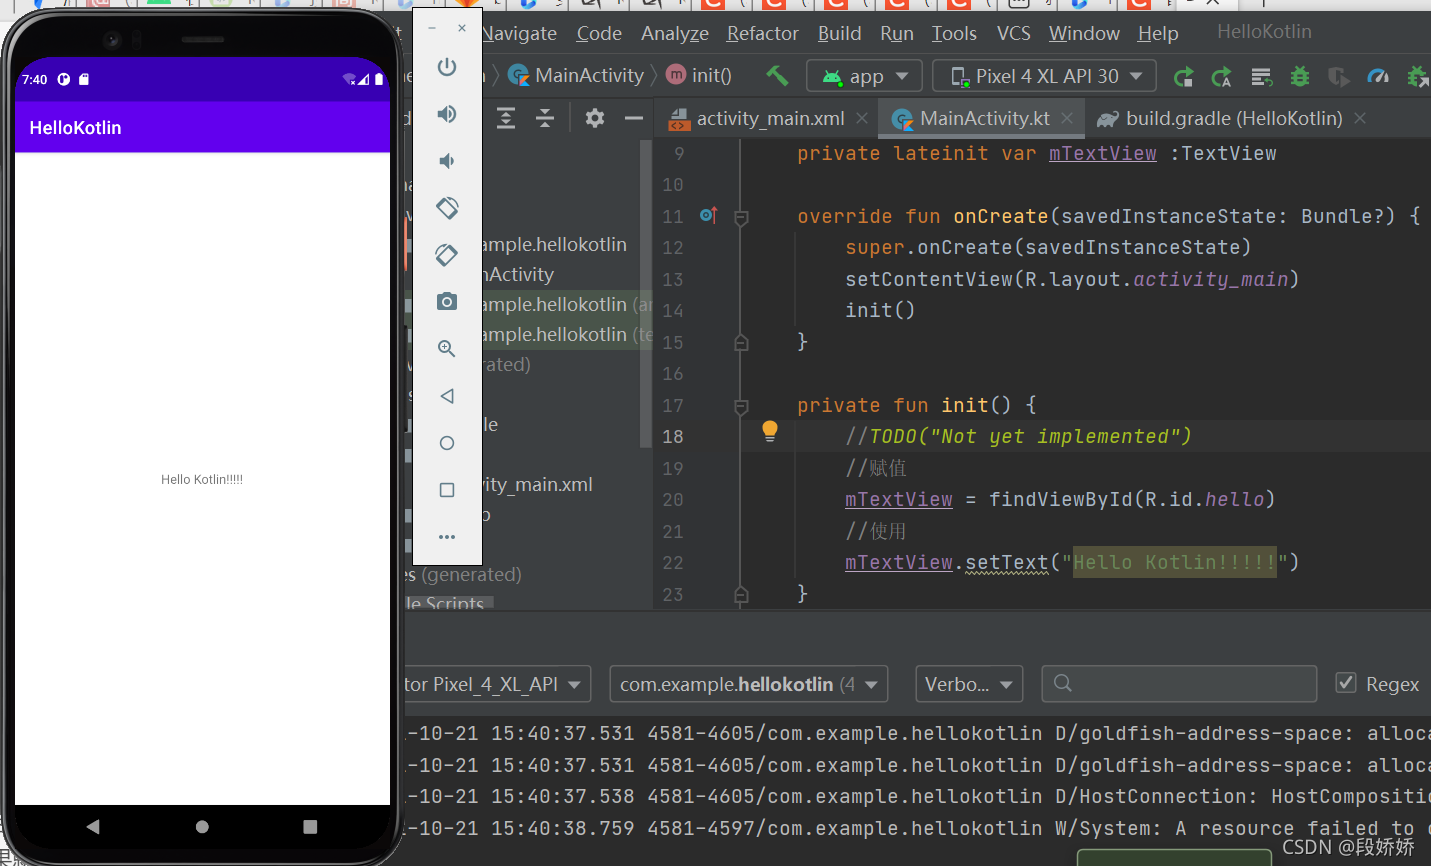Open the app run configuration dropdown

(x=865, y=76)
